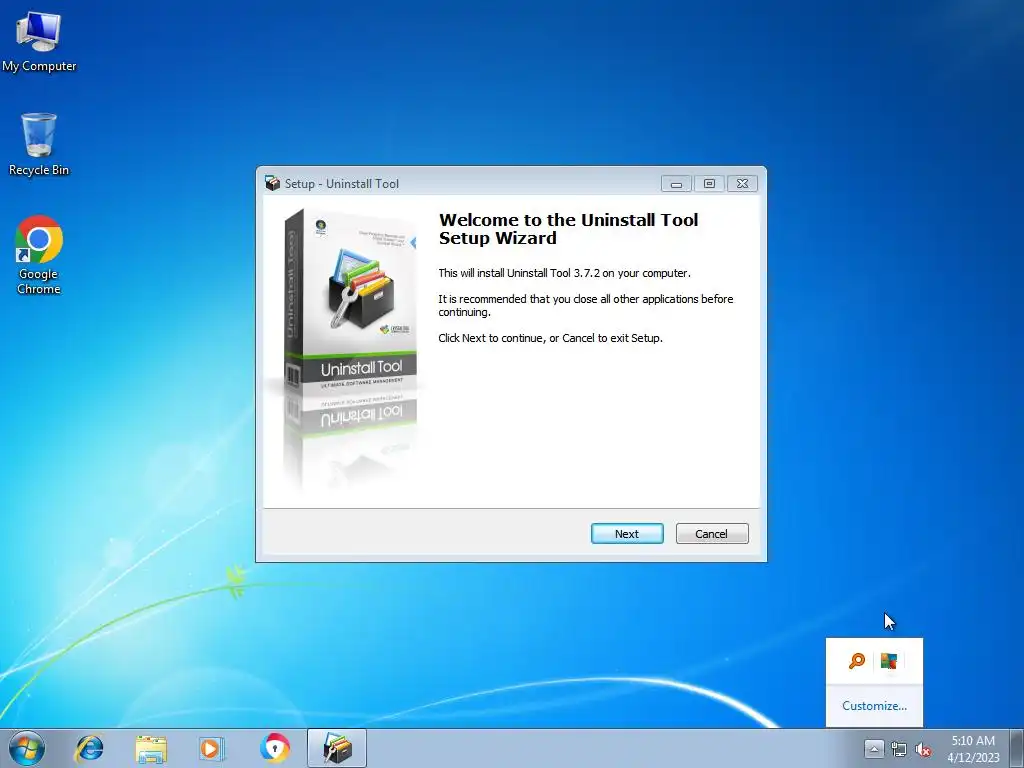Open the Chrome taskbar icon
This screenshot has height=768, width=1024.
pyautogui.click(x=274, y=748)
